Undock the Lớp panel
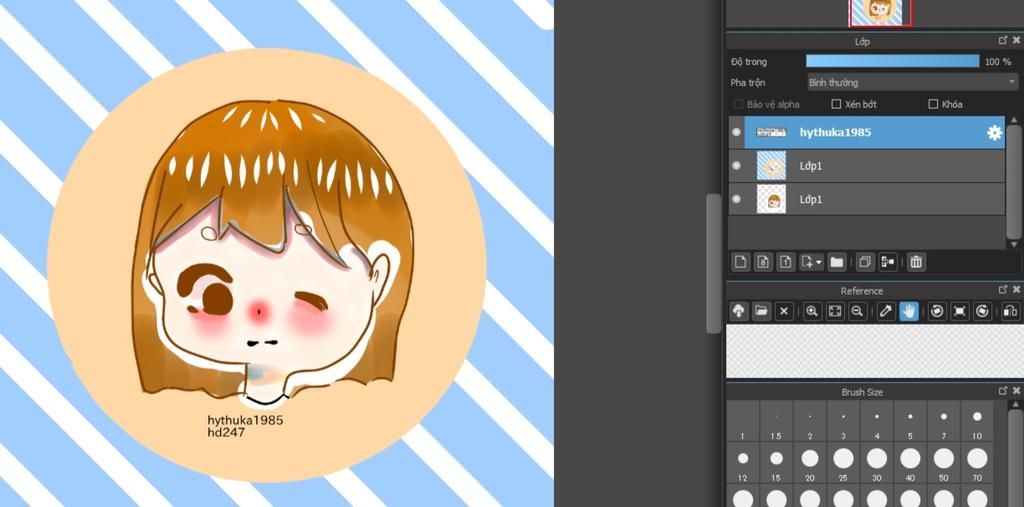 (1003, 41)
